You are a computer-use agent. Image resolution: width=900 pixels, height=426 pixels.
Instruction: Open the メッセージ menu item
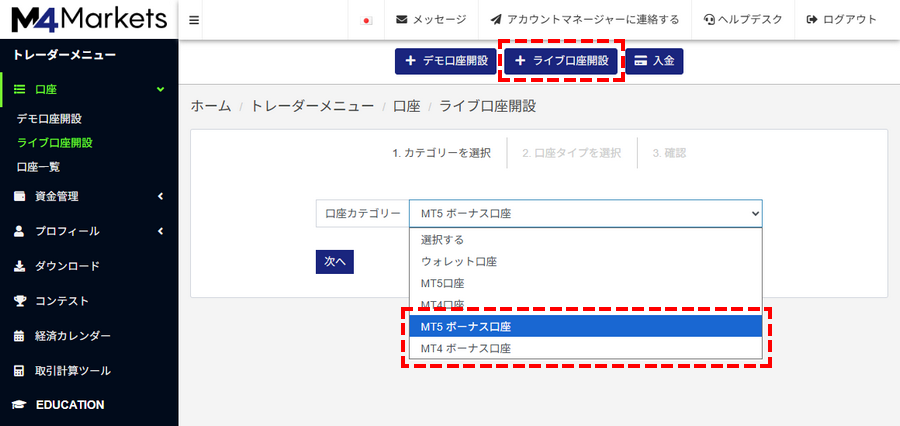coord(431,20)
